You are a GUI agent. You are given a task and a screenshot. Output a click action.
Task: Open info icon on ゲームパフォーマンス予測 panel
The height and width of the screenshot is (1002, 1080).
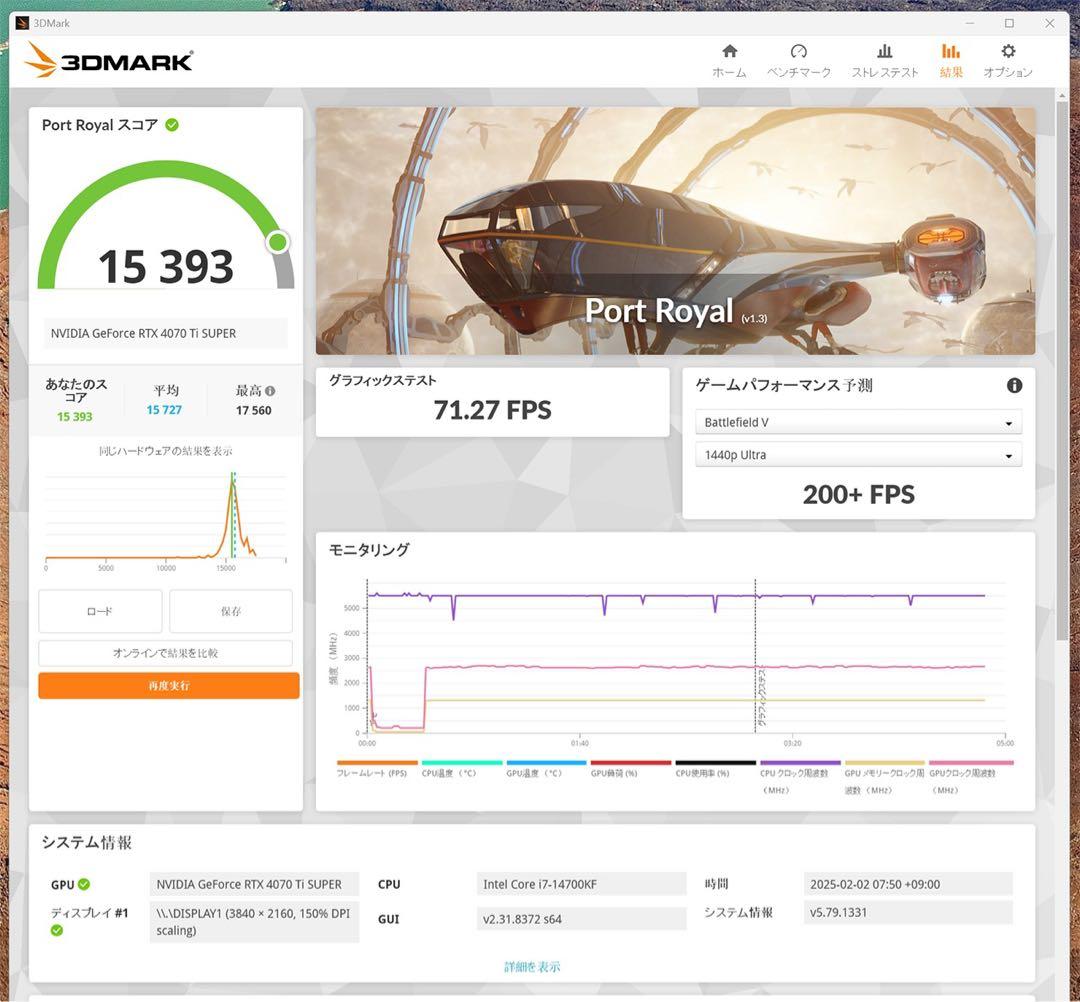coord(1014,385)
